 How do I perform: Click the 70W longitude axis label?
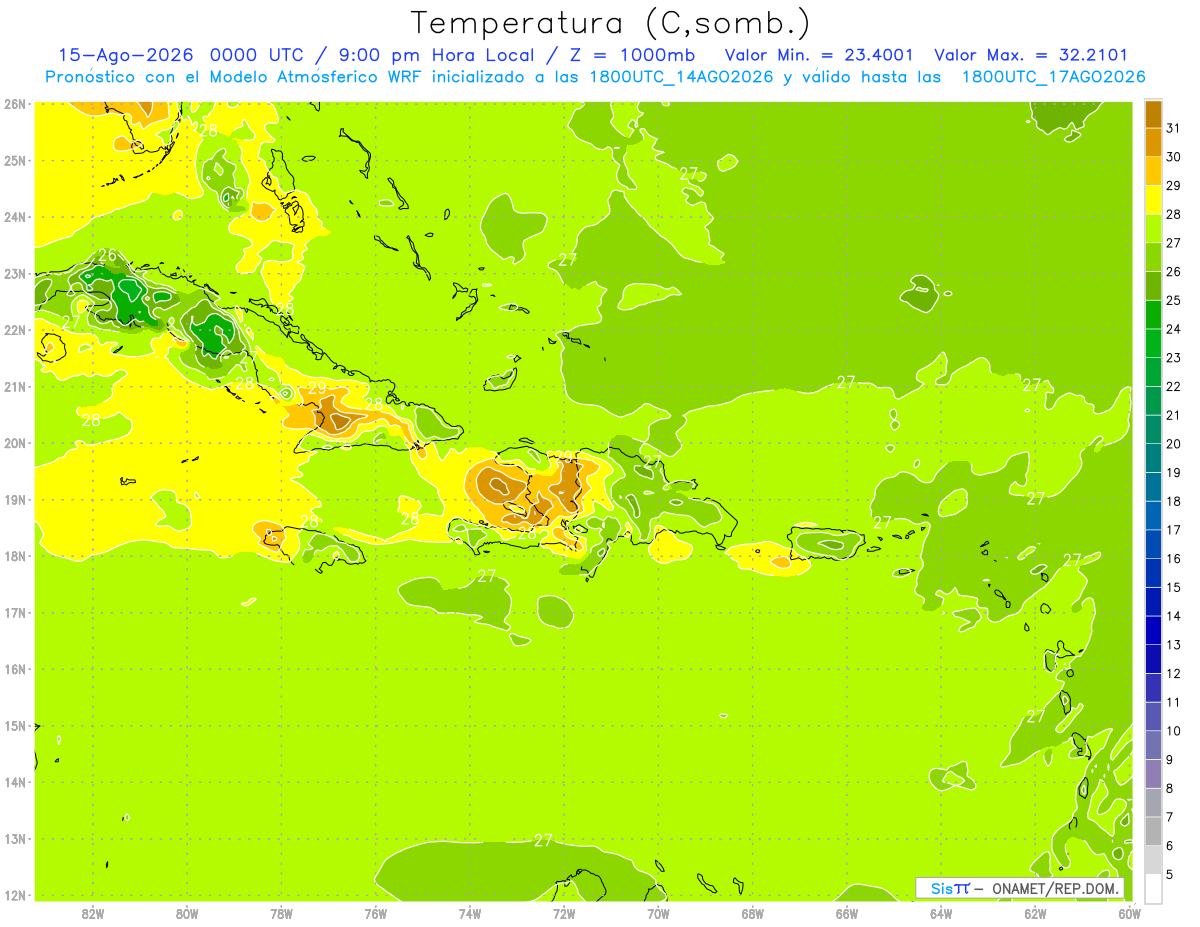pos(658,913)
